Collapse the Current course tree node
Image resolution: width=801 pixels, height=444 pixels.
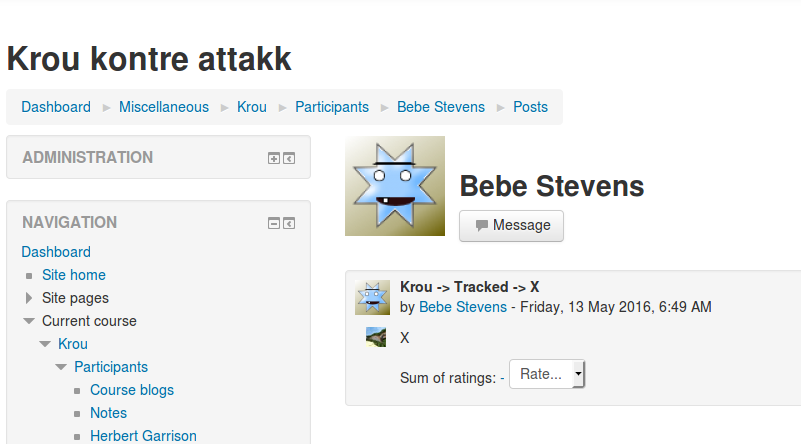pos(29,321)
